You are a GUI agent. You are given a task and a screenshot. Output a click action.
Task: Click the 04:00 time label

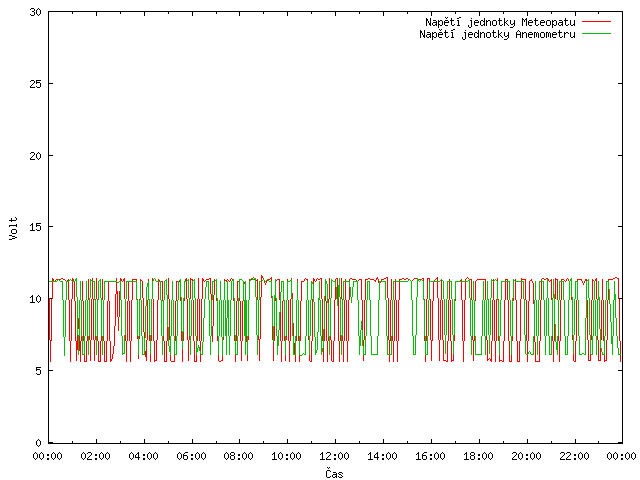click(143, 456)
